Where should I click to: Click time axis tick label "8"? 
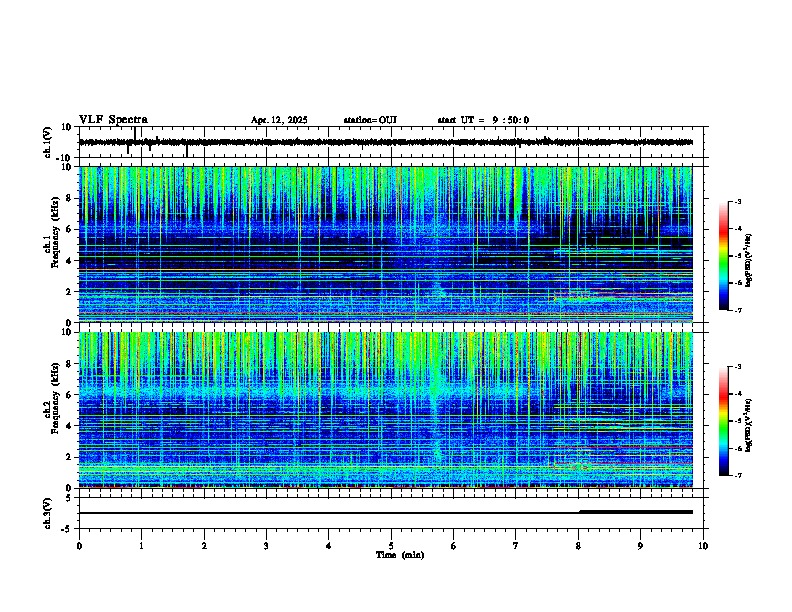tap(578, 546)
